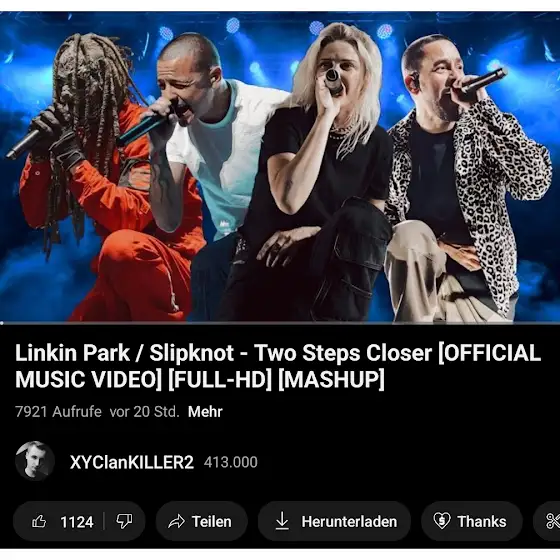Click the Linkin Park / Slipknot video title

(278, 366)
